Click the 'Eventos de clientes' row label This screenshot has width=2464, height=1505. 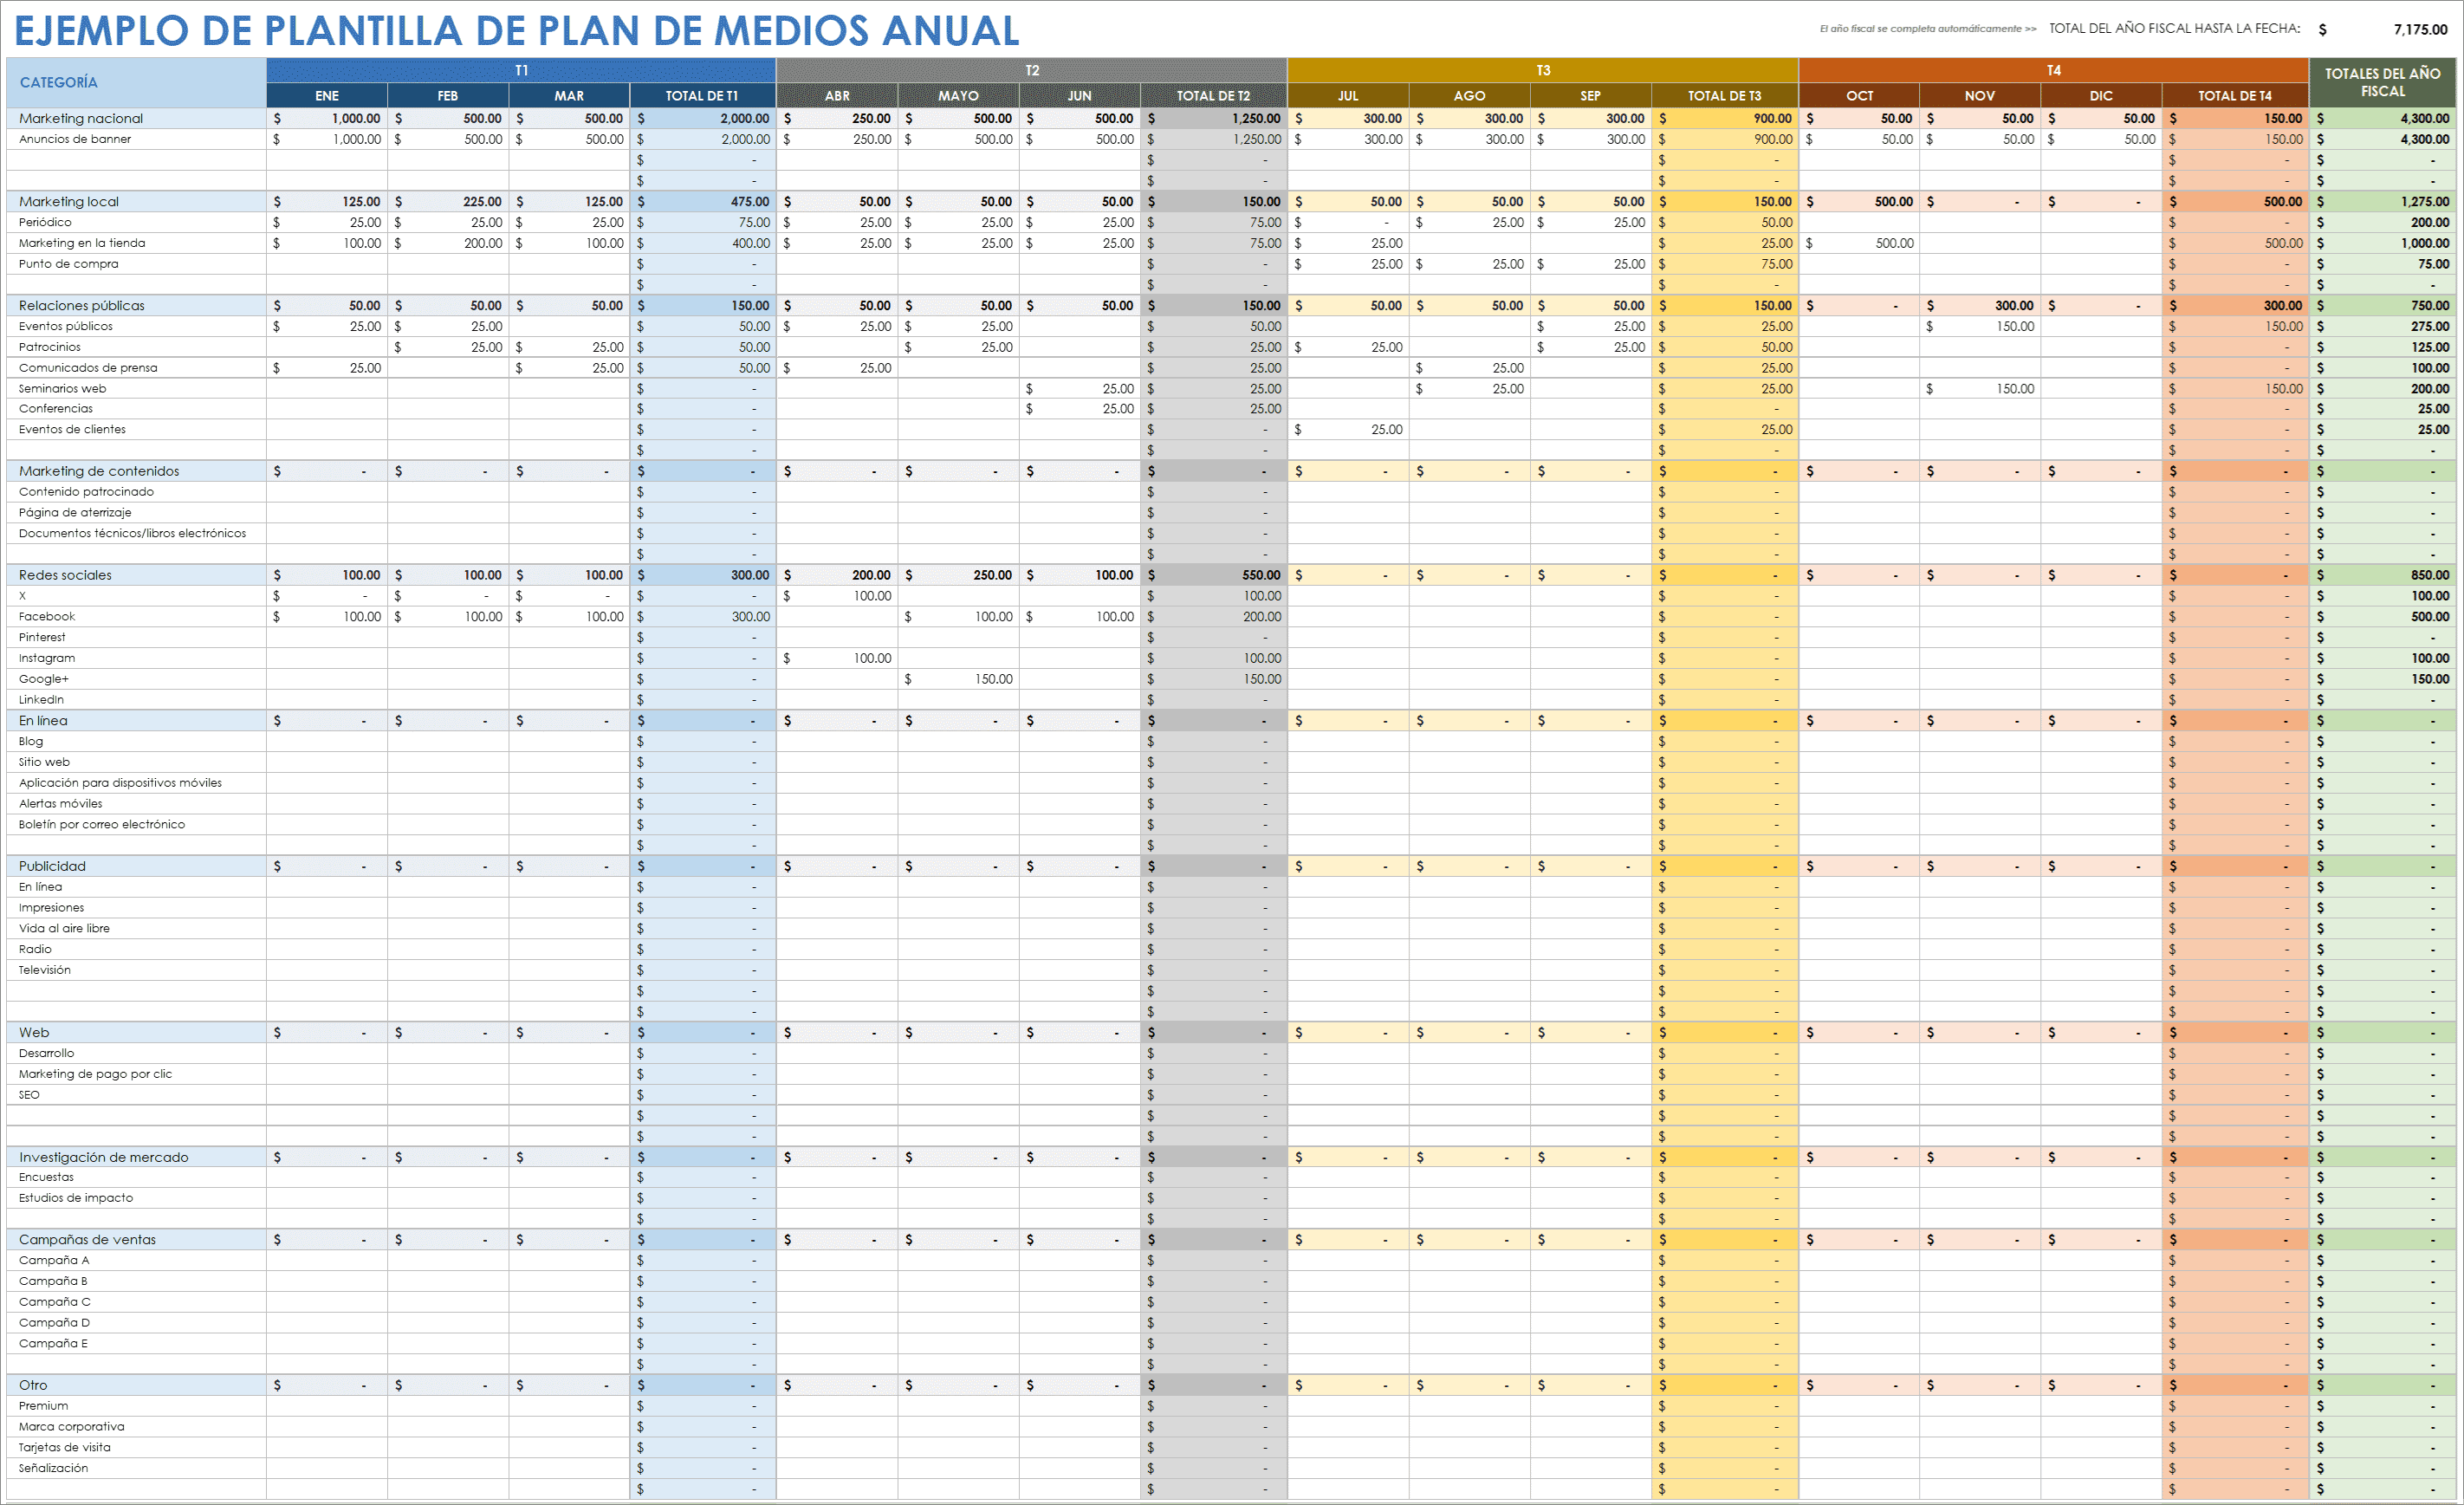coord(72,429)
